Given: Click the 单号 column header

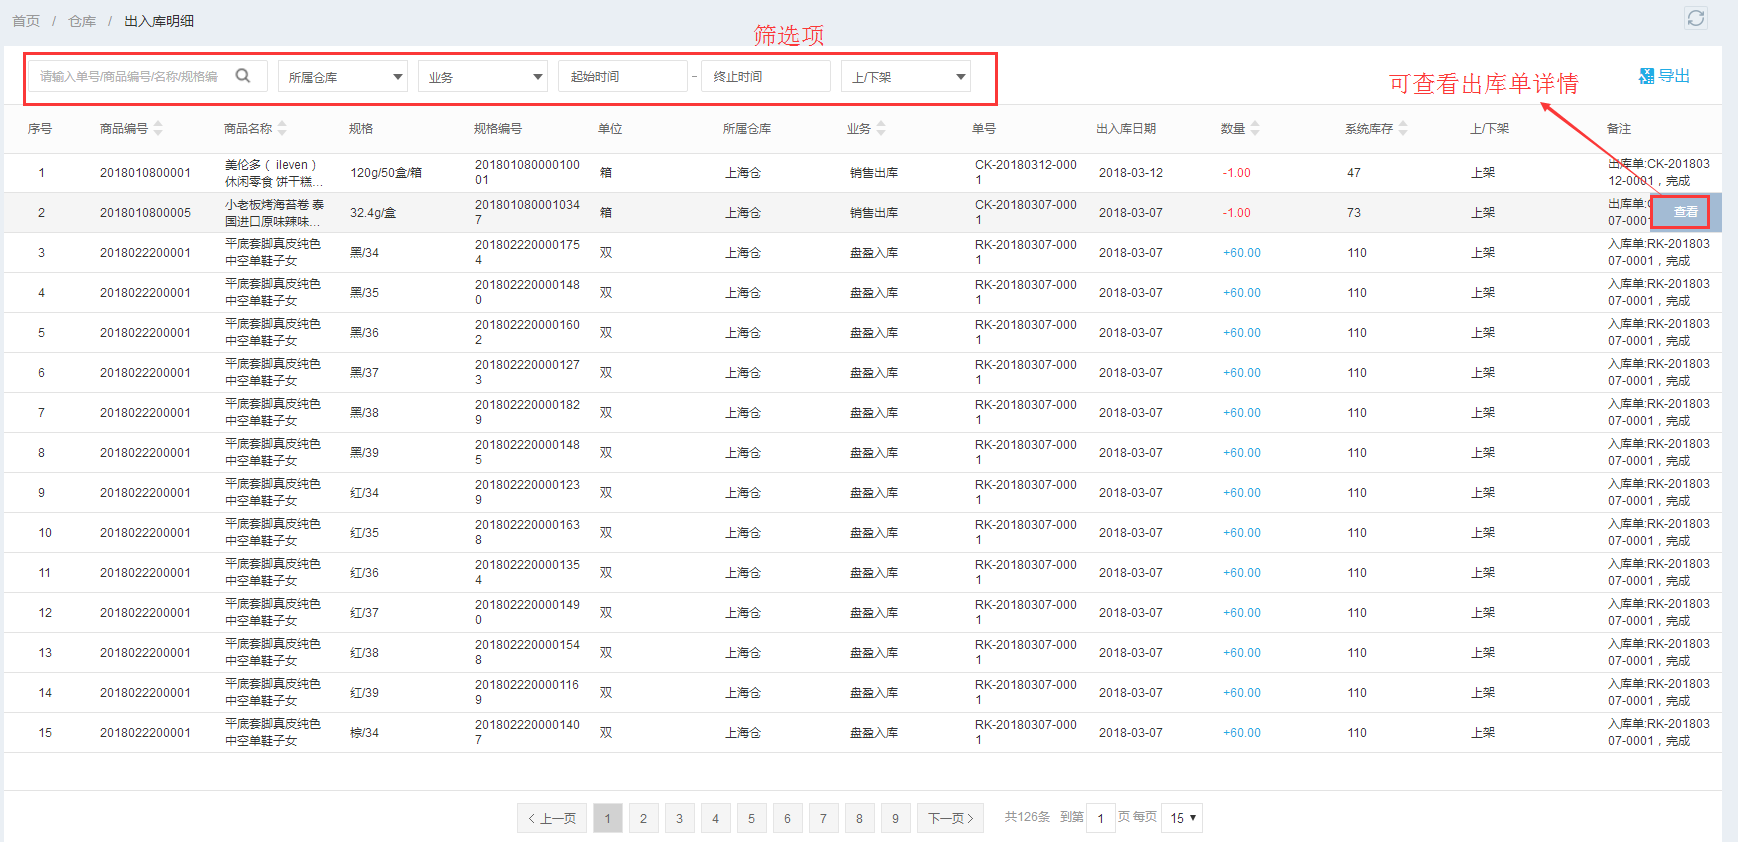Looking at the screenshot, I should click(984, 129).
